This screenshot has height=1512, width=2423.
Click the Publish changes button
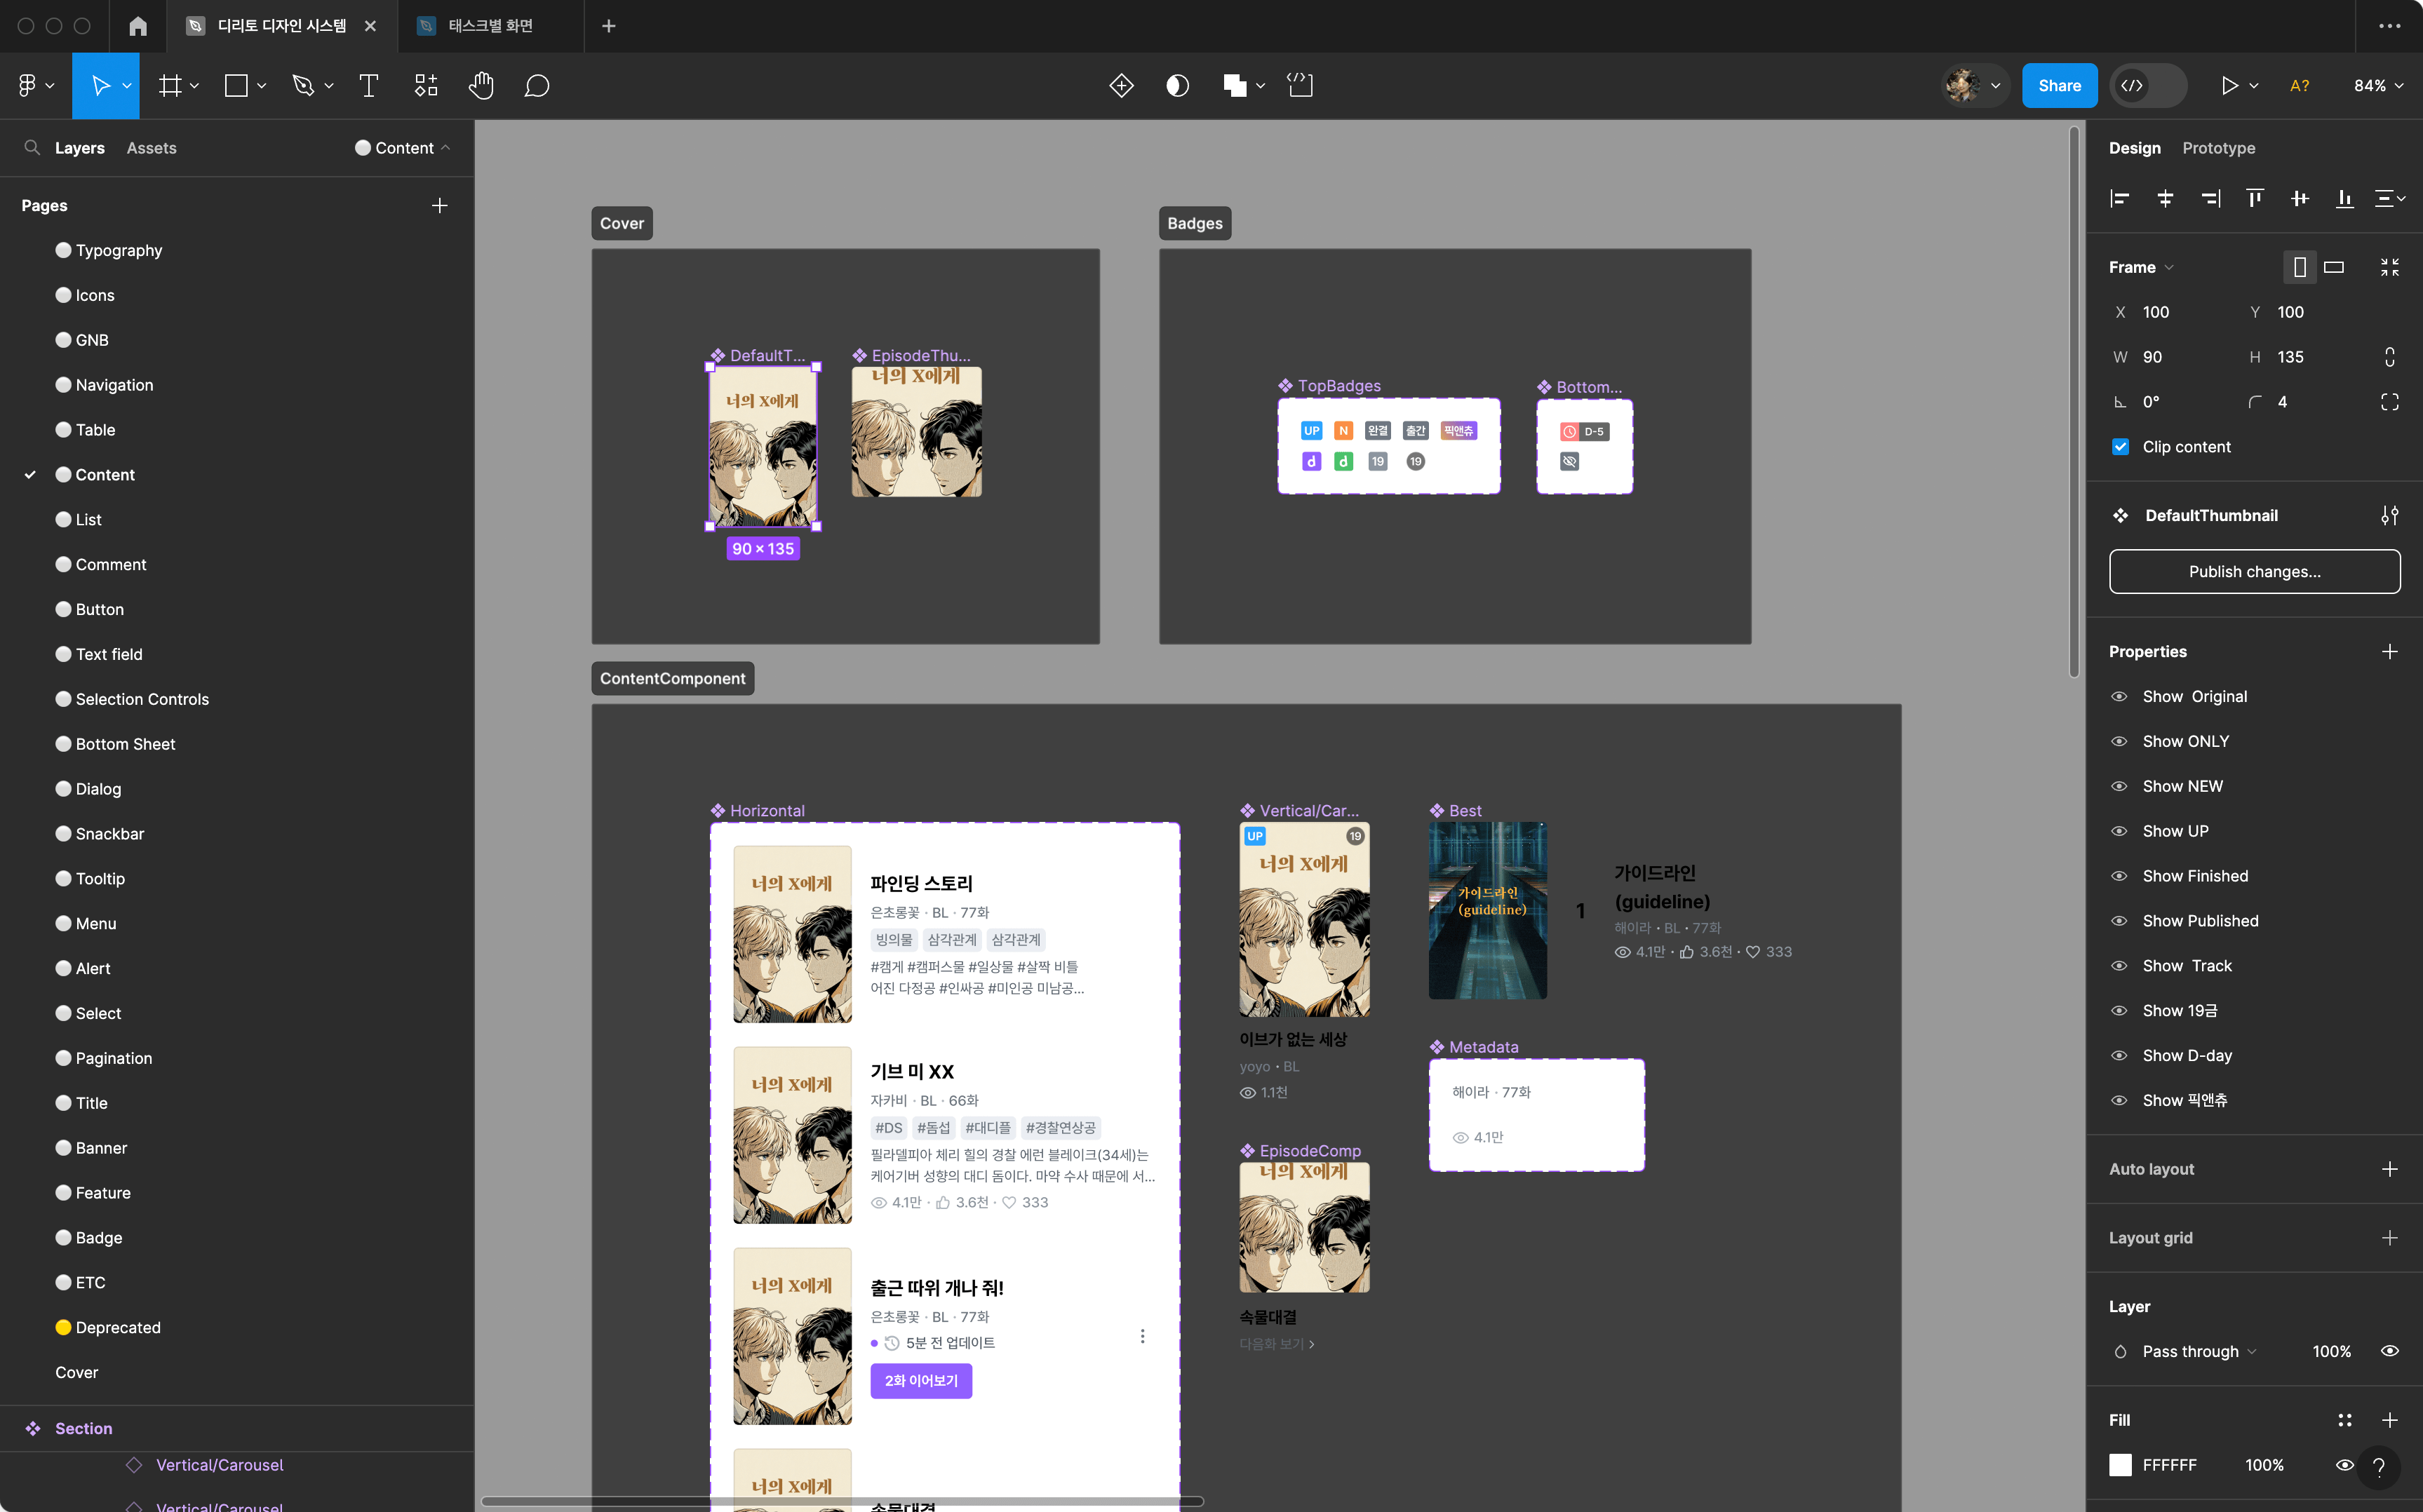(2254, 571)
